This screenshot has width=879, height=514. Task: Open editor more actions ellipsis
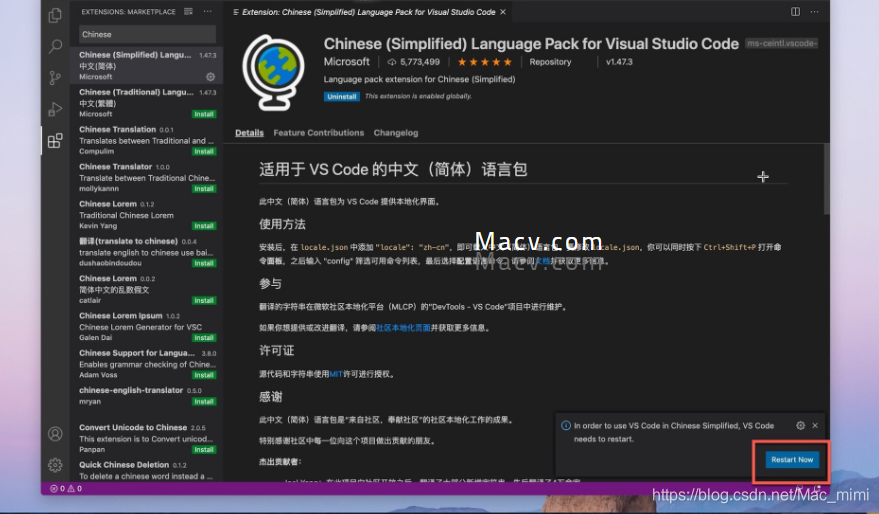tap(814, 12)
